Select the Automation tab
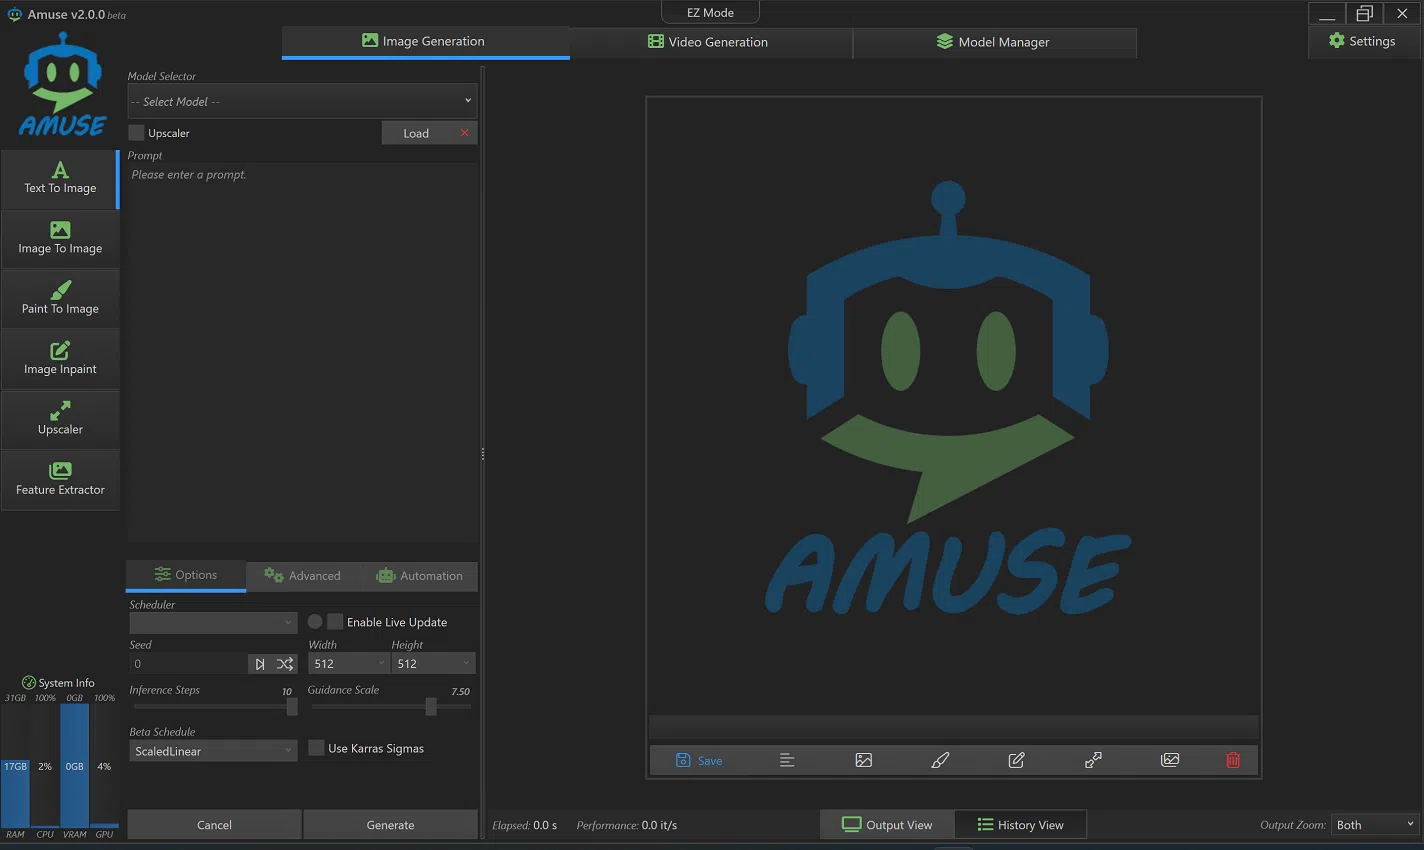Image resolution: width=1424 pixels, height=850 pixels. pos(420,576)
